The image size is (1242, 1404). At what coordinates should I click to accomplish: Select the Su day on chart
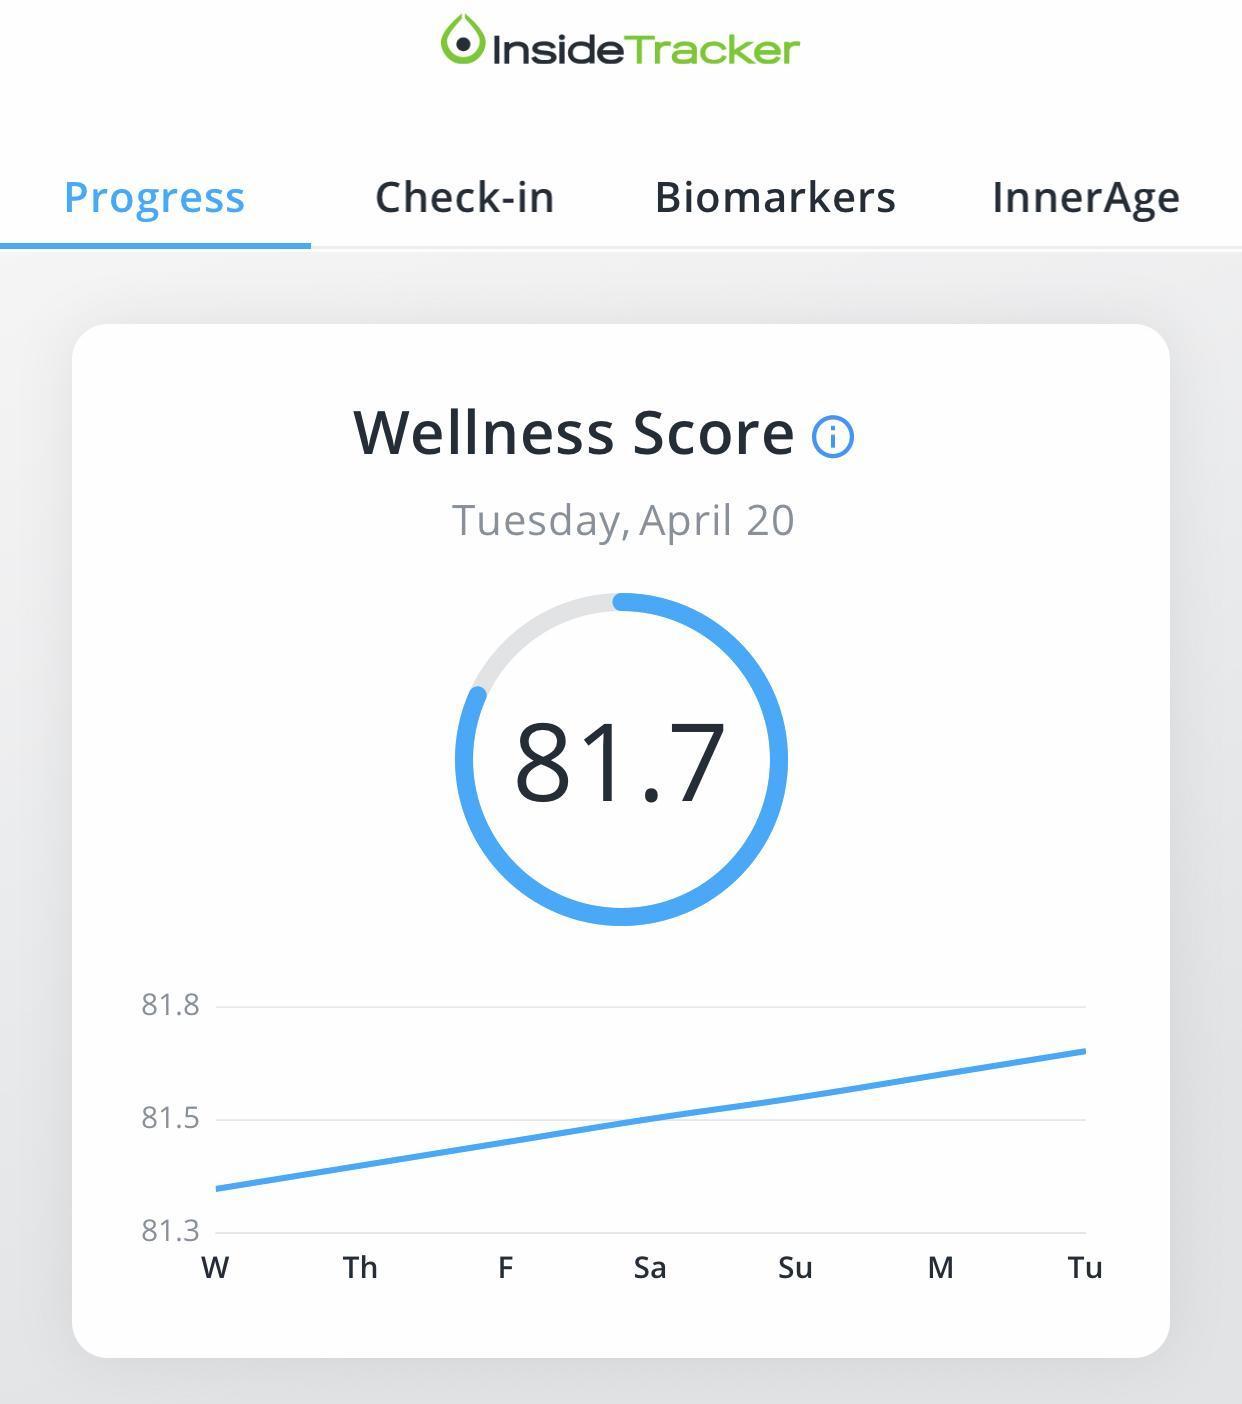pyautogui.click(x=795, y=1268)
